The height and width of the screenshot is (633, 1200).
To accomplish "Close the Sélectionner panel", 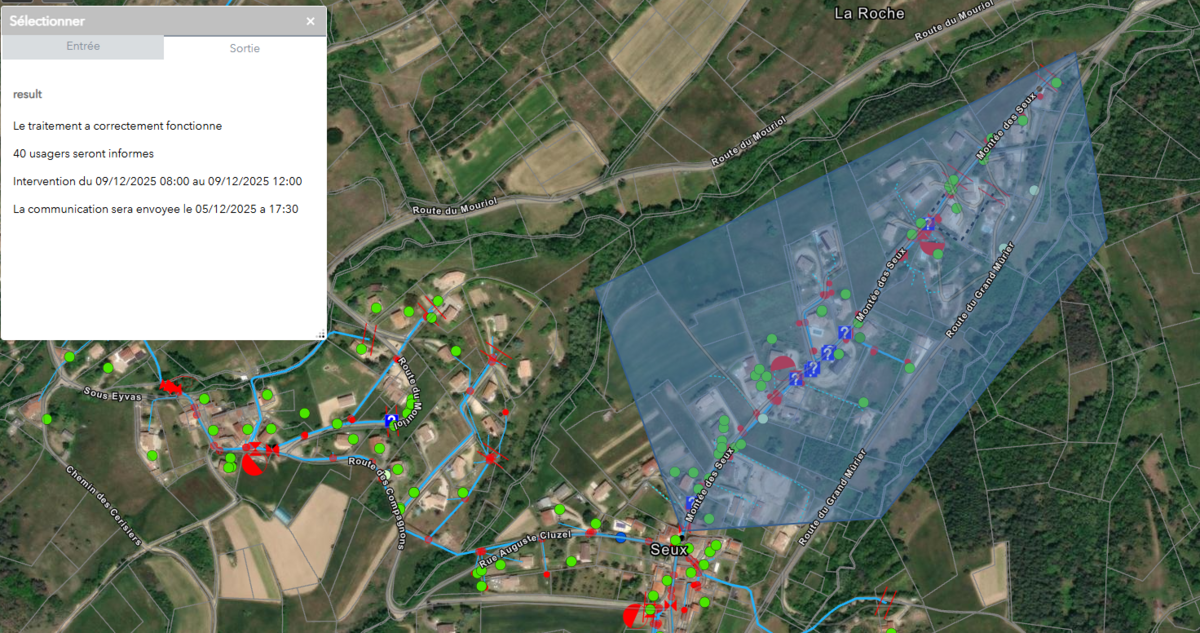I will coord(310,21).
